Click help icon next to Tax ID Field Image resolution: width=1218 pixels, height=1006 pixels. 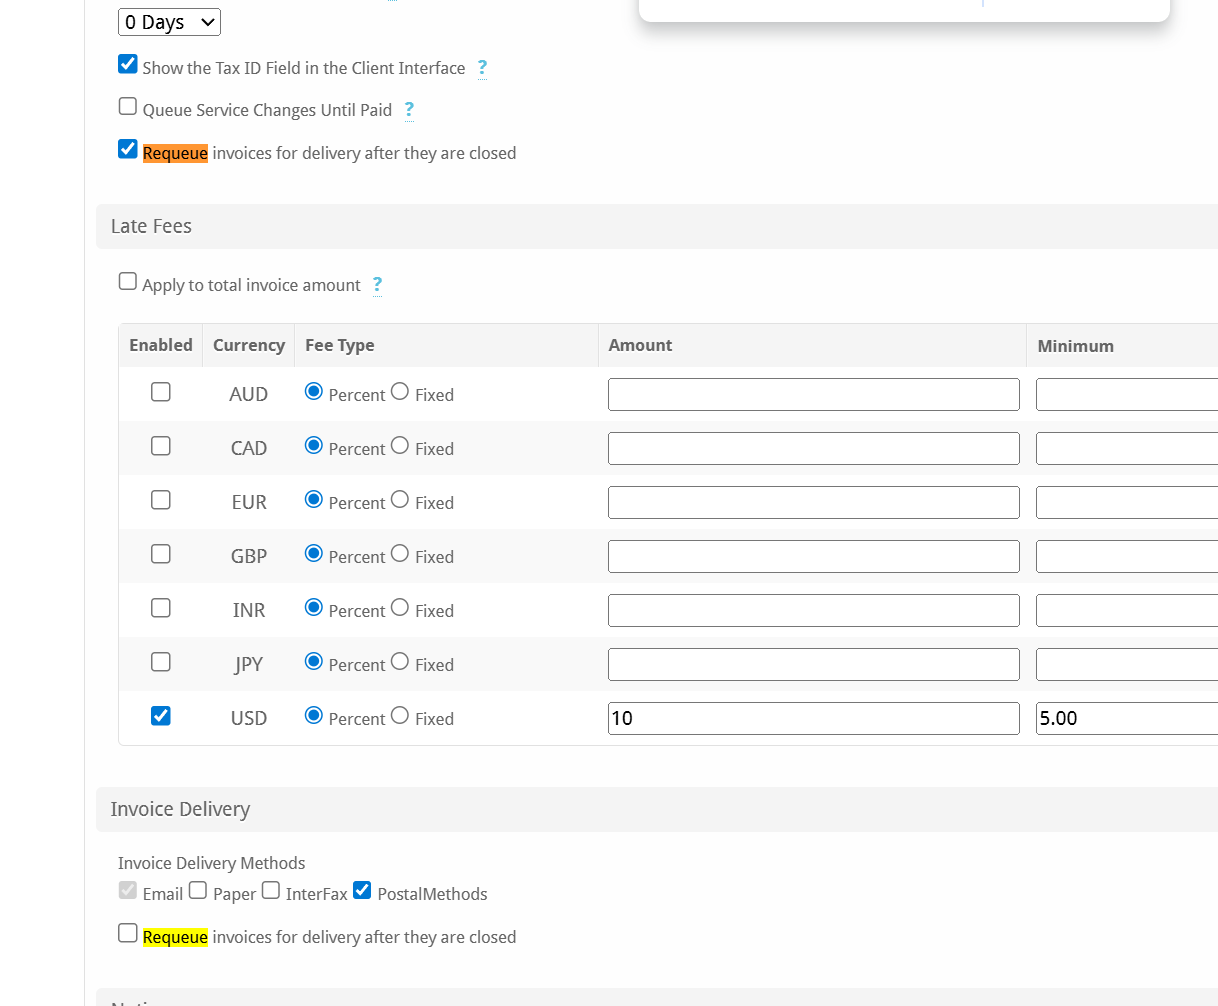pos(482,68)
